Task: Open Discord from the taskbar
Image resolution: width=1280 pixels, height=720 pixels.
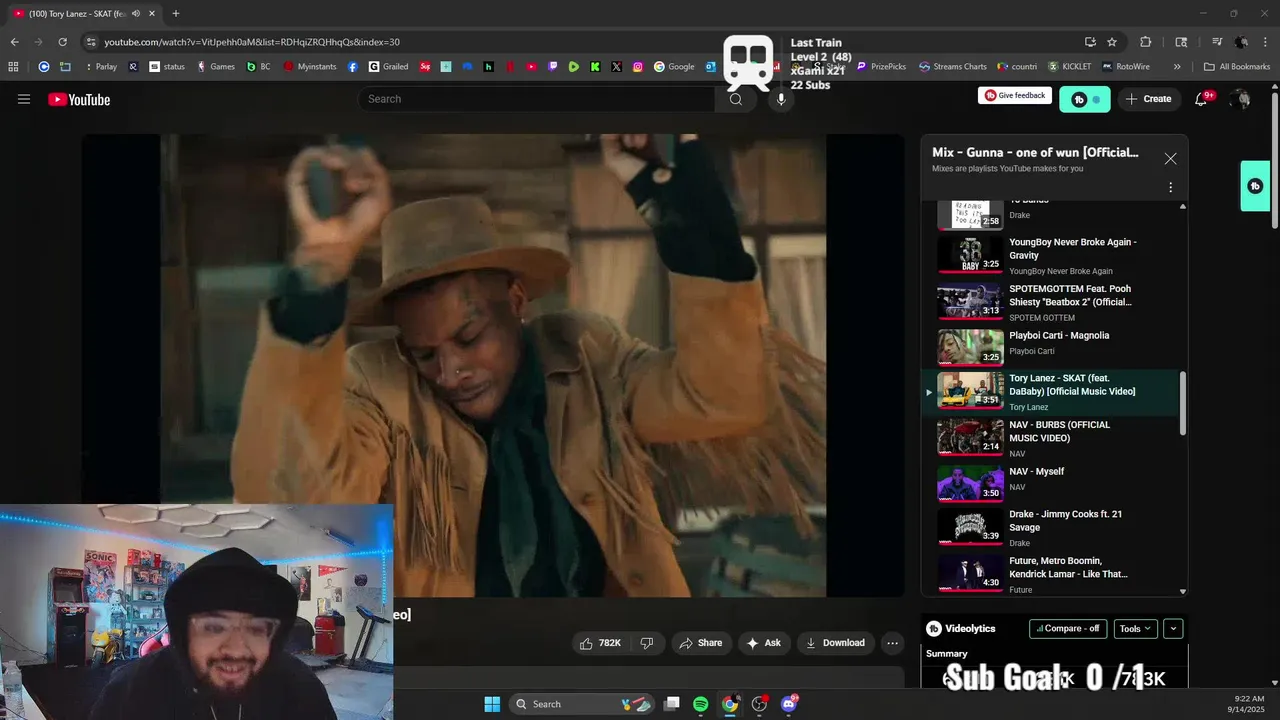Action: tap(789, 704)
